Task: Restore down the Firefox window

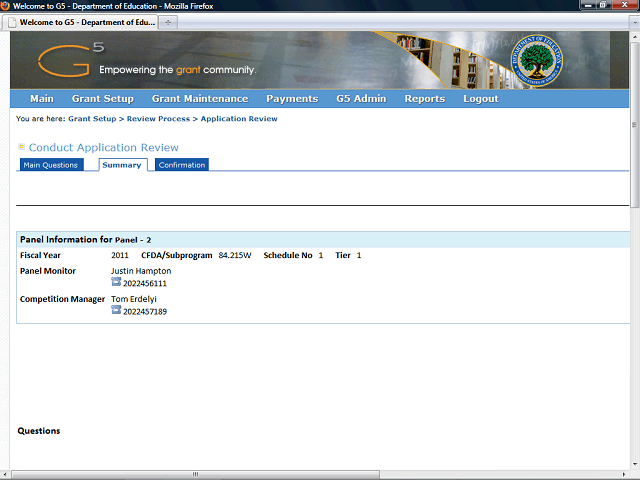Action: tap(603, 4)
